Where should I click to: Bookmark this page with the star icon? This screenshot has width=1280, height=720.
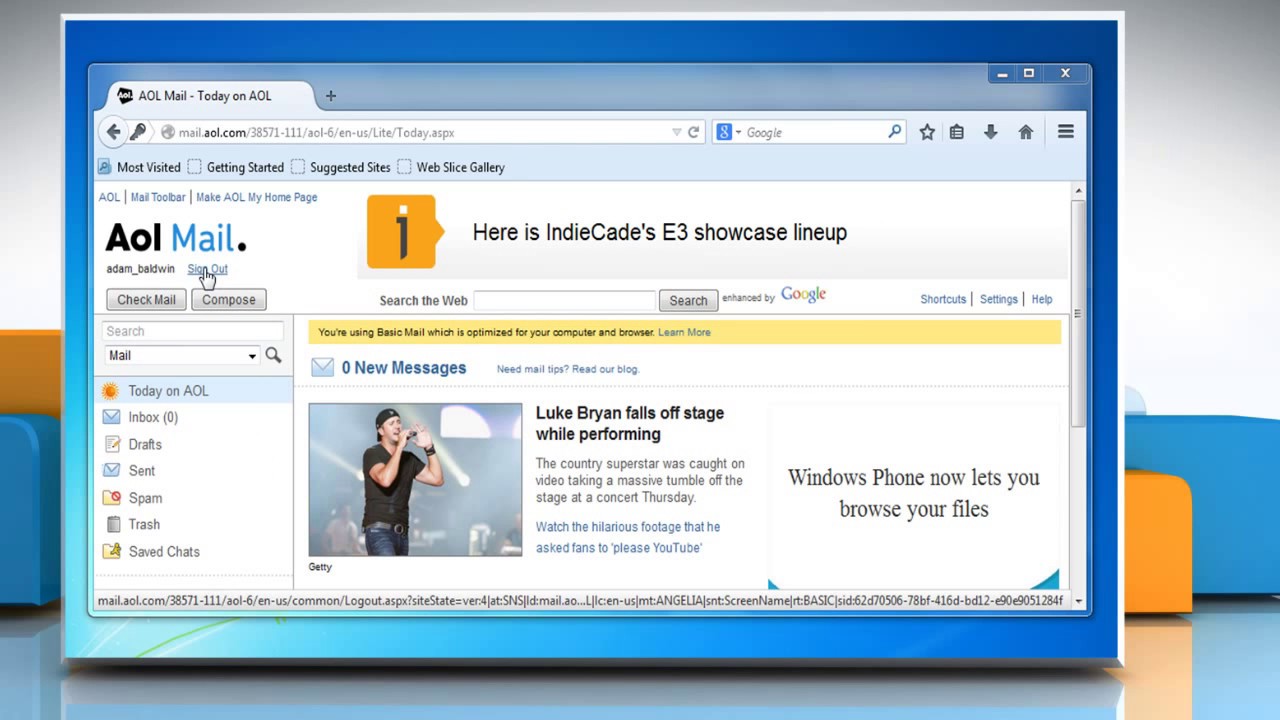[927, 132]
